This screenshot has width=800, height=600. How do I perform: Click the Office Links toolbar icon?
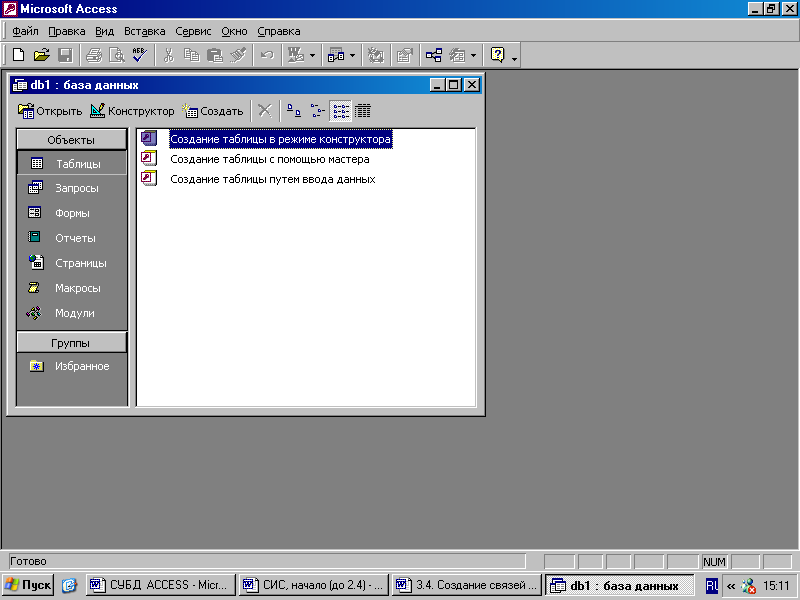tap(296, 55)
